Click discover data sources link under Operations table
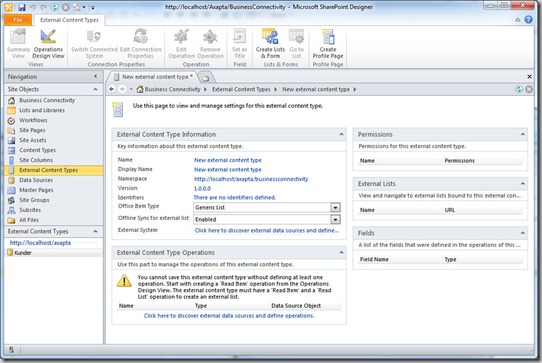 (x=229, y=316)
